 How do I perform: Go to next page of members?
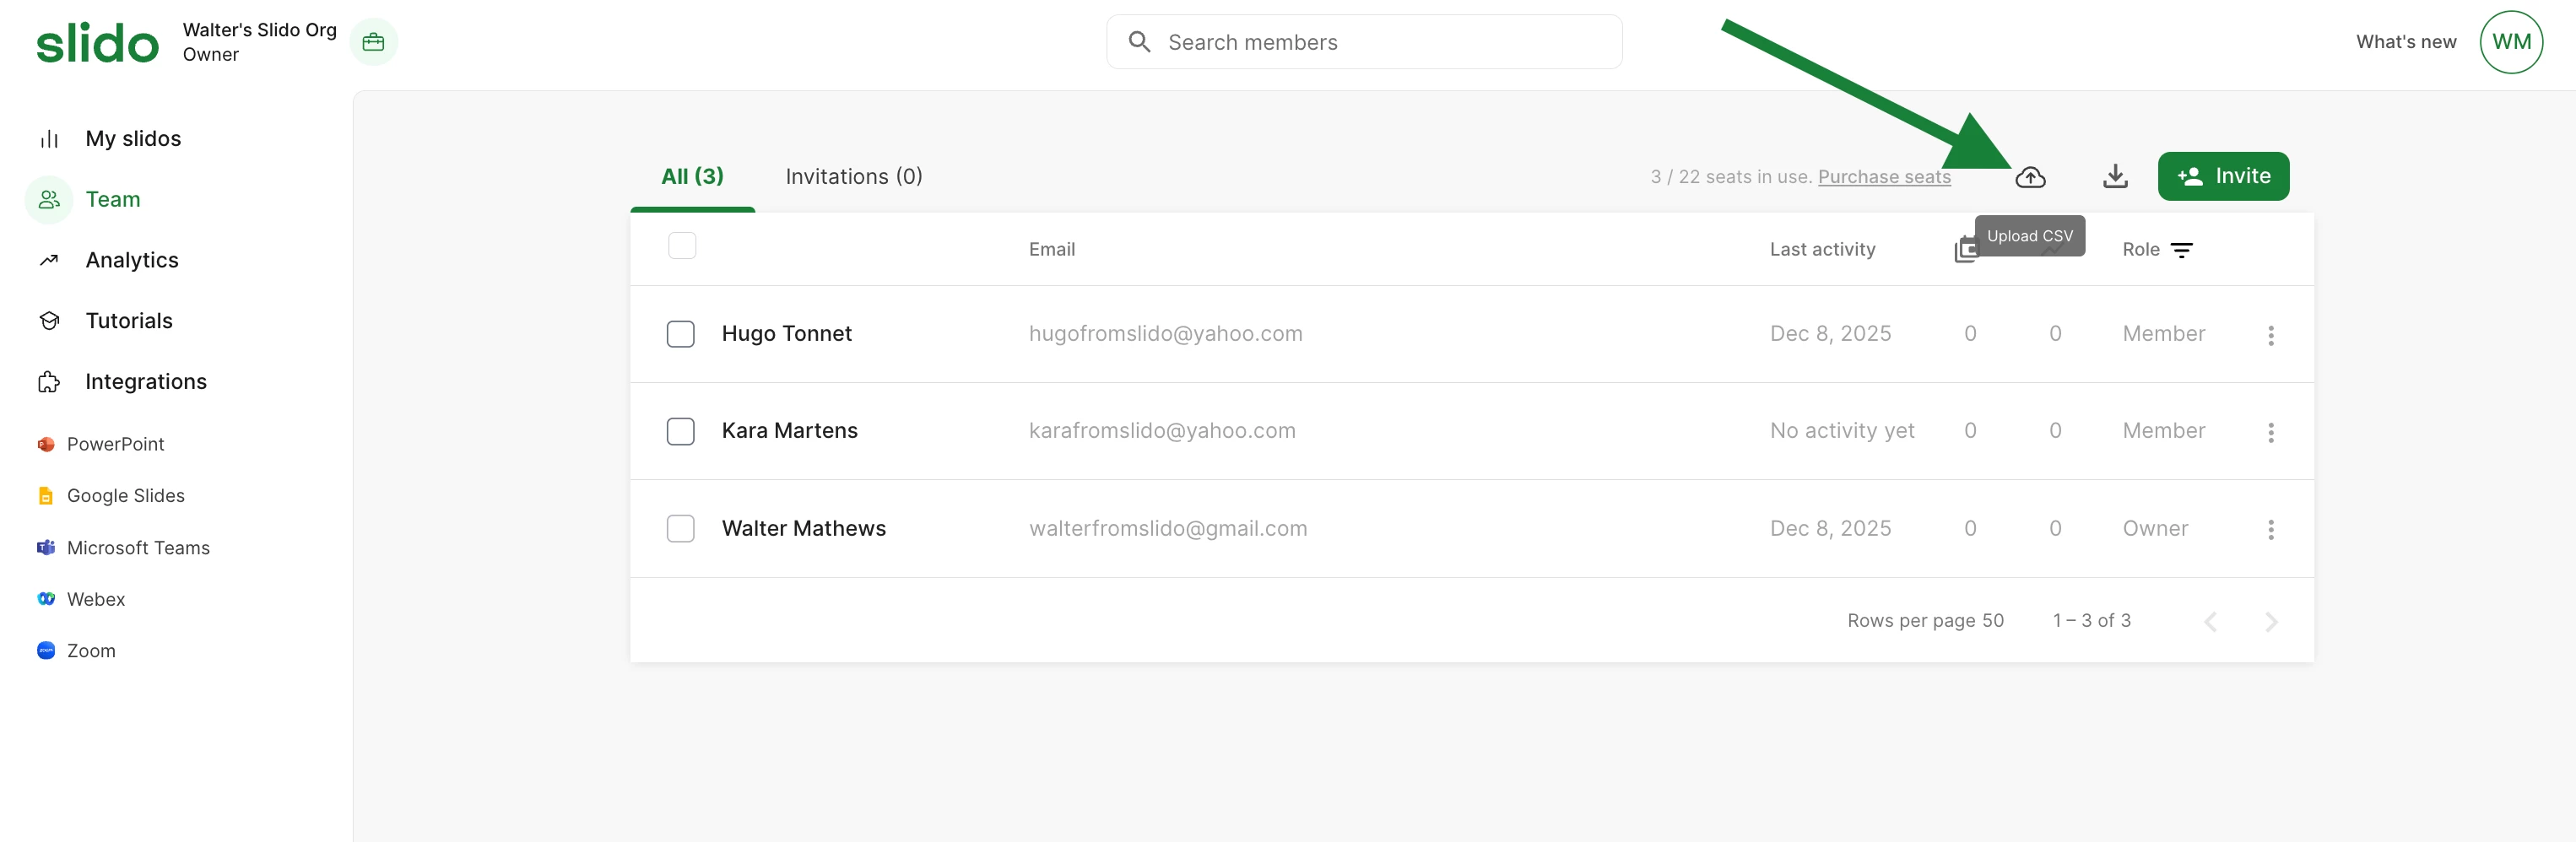point(2270,622)
